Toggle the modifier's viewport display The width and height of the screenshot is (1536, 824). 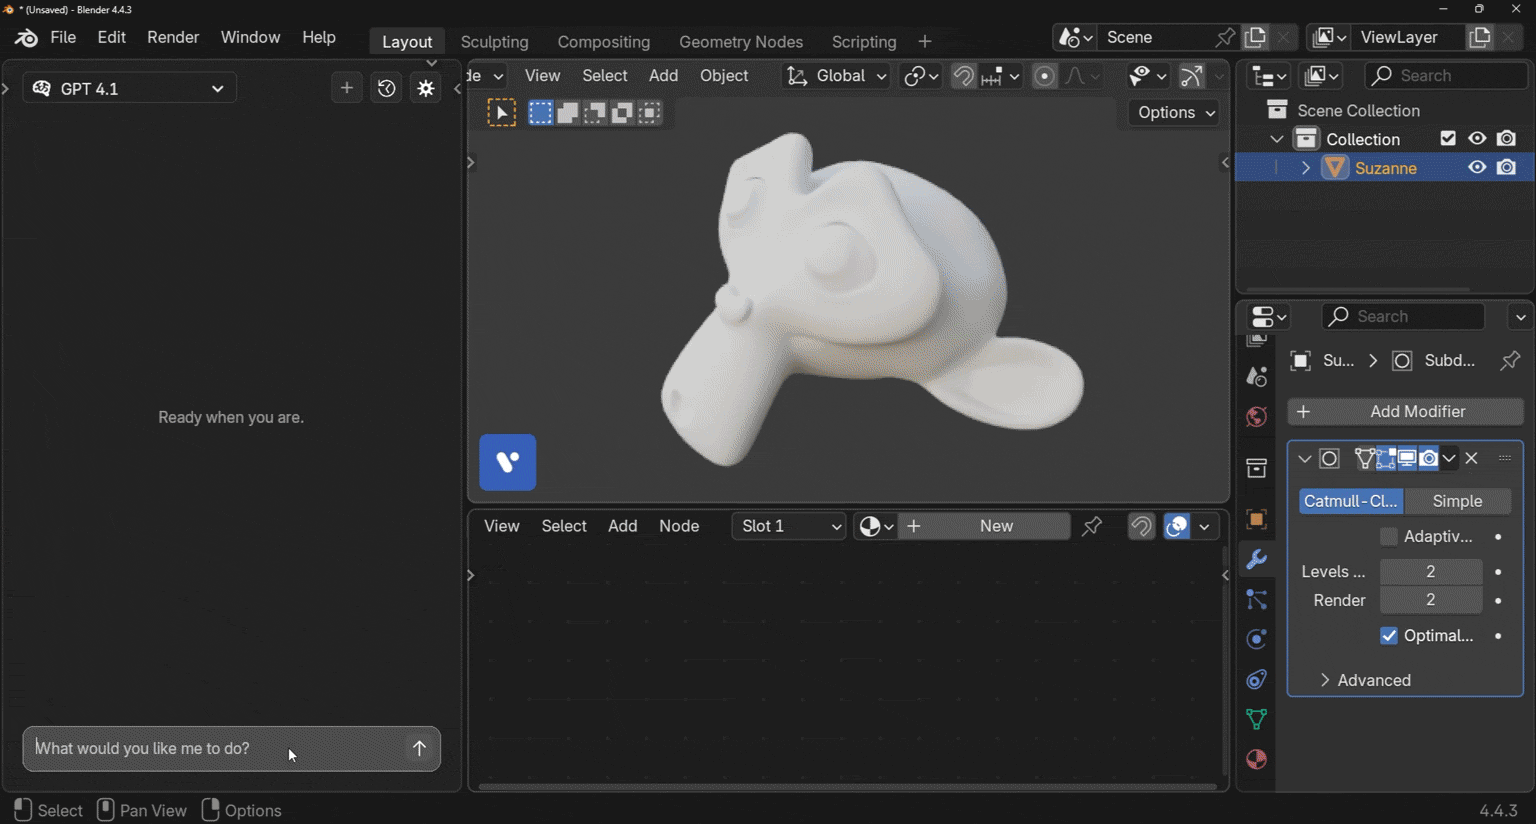pos(1407,459)
